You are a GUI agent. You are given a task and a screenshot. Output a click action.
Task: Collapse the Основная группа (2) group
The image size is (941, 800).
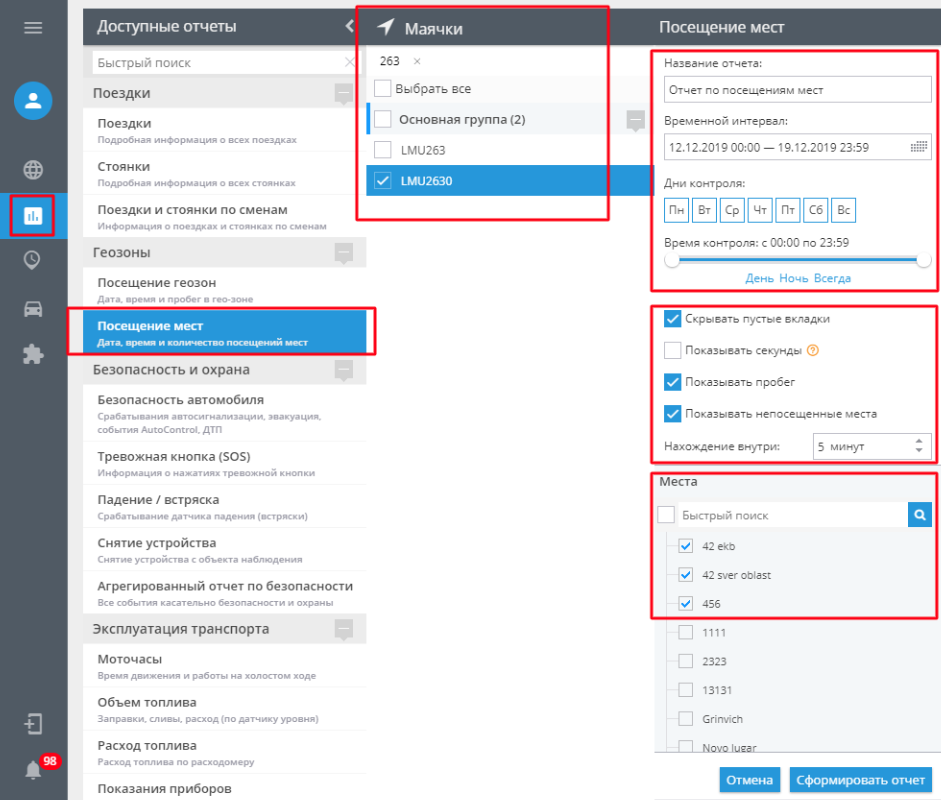(x=636, y=119)
